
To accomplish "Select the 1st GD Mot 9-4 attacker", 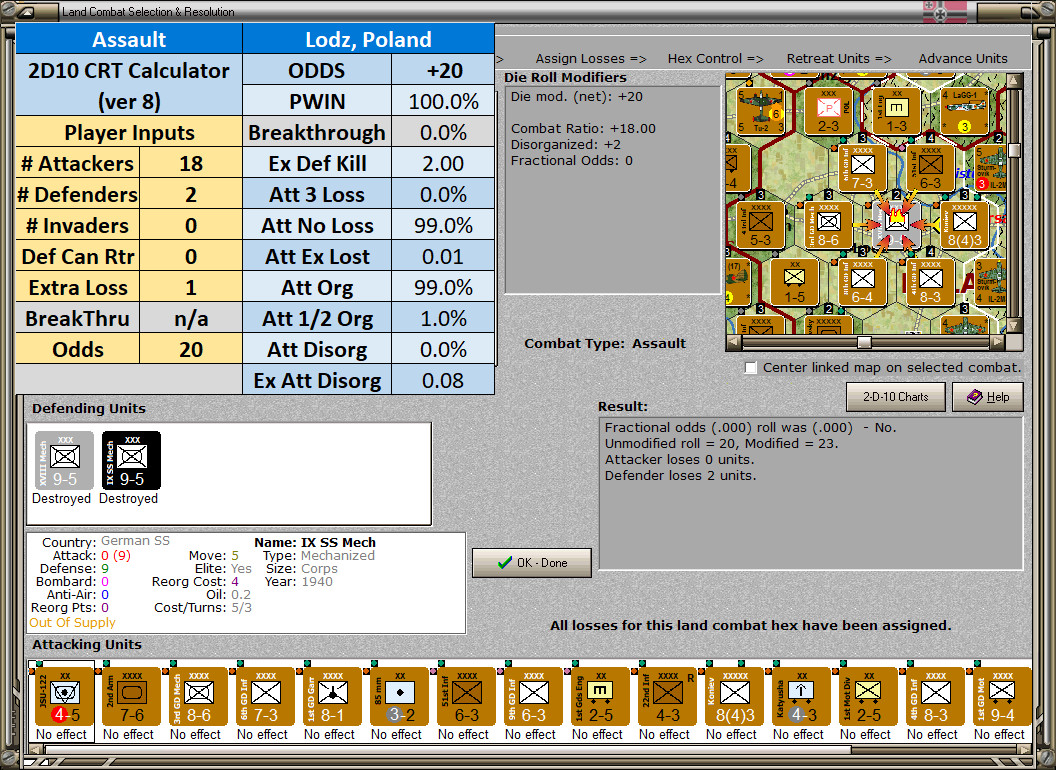I will pyautogui.click(x=1002, y=697).
